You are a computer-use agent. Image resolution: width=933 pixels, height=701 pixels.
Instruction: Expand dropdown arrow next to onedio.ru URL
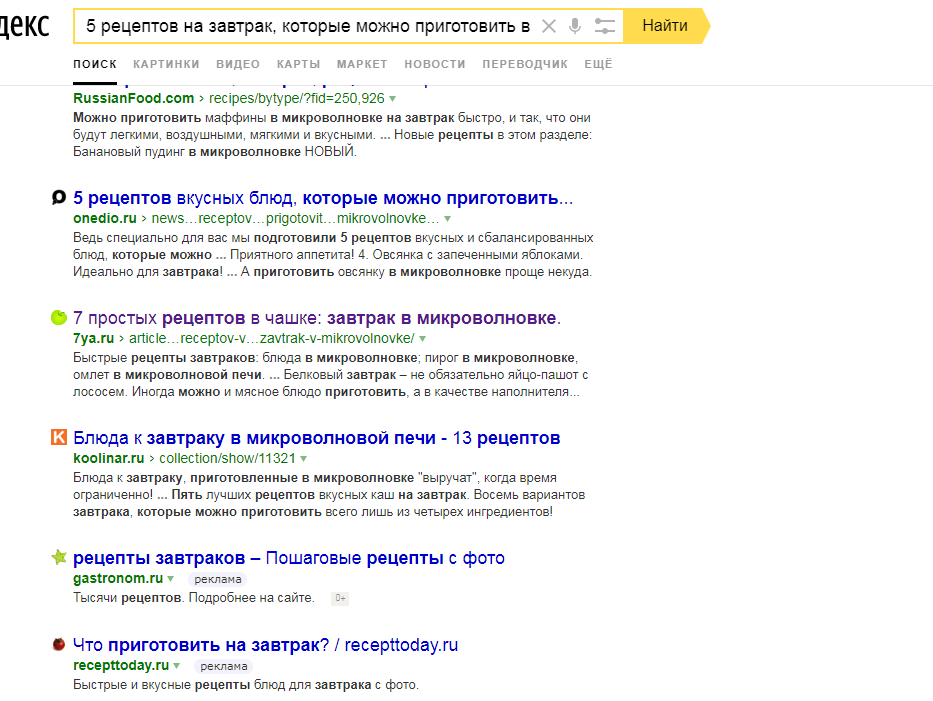[447, 219]
